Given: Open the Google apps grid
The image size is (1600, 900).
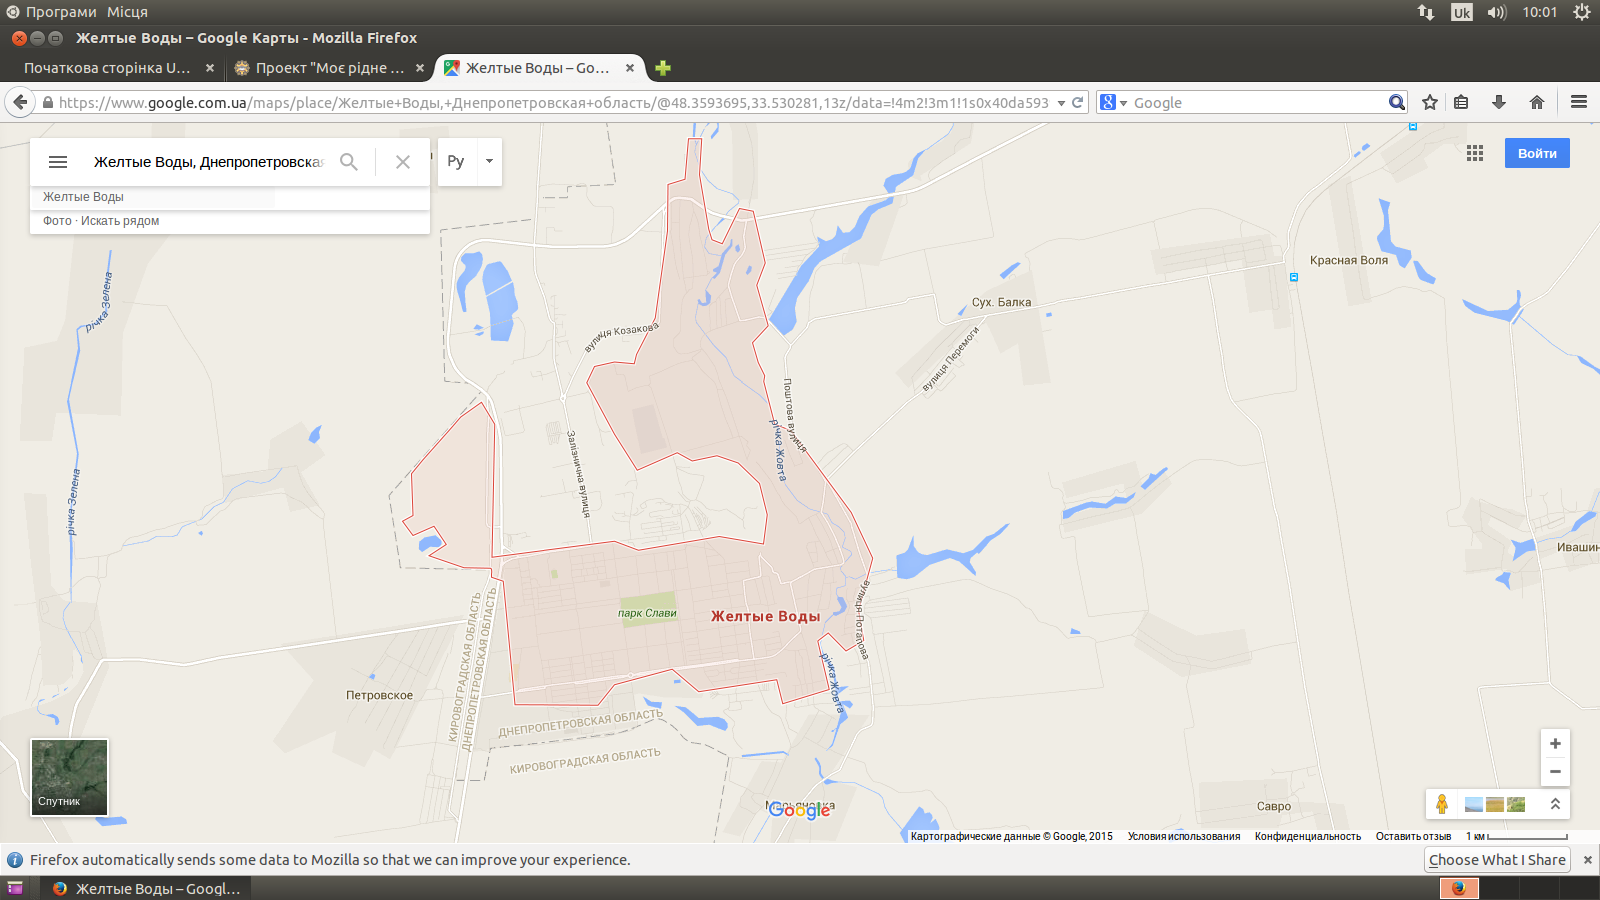Looking at the screenshot, I should (x=1475, y=153).
